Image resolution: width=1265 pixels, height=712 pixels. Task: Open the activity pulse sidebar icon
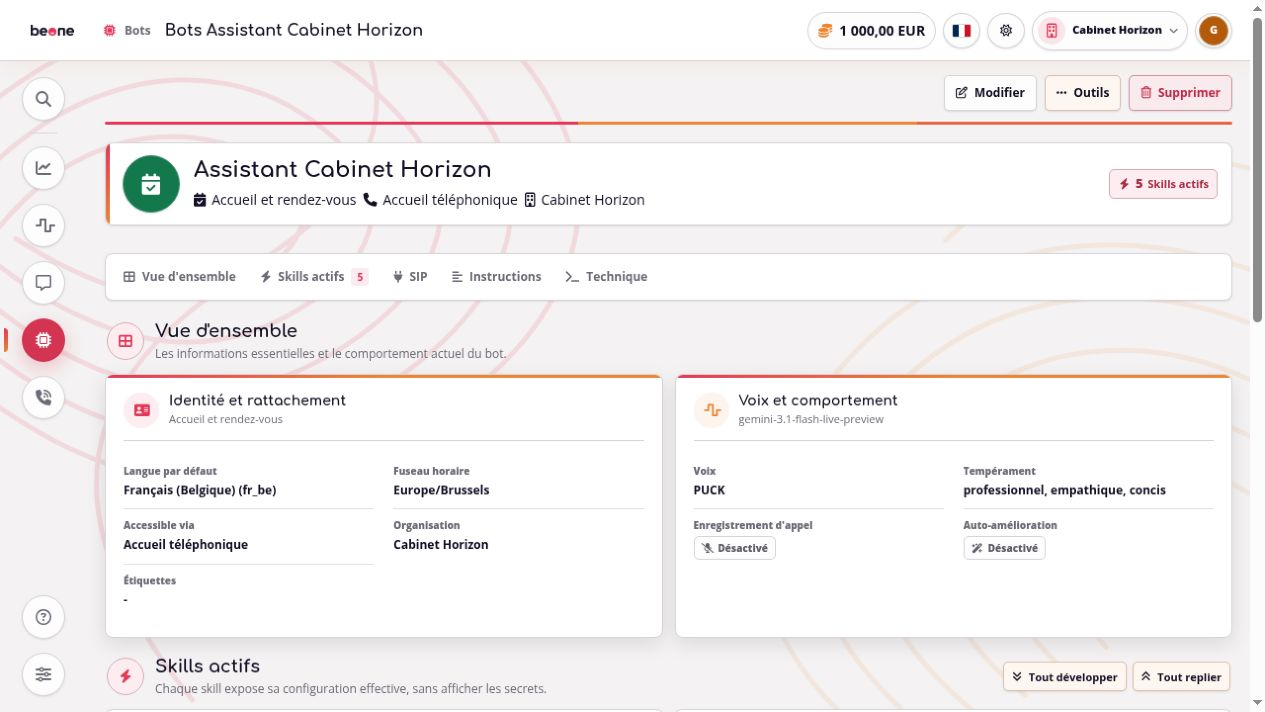click(43, 225)
